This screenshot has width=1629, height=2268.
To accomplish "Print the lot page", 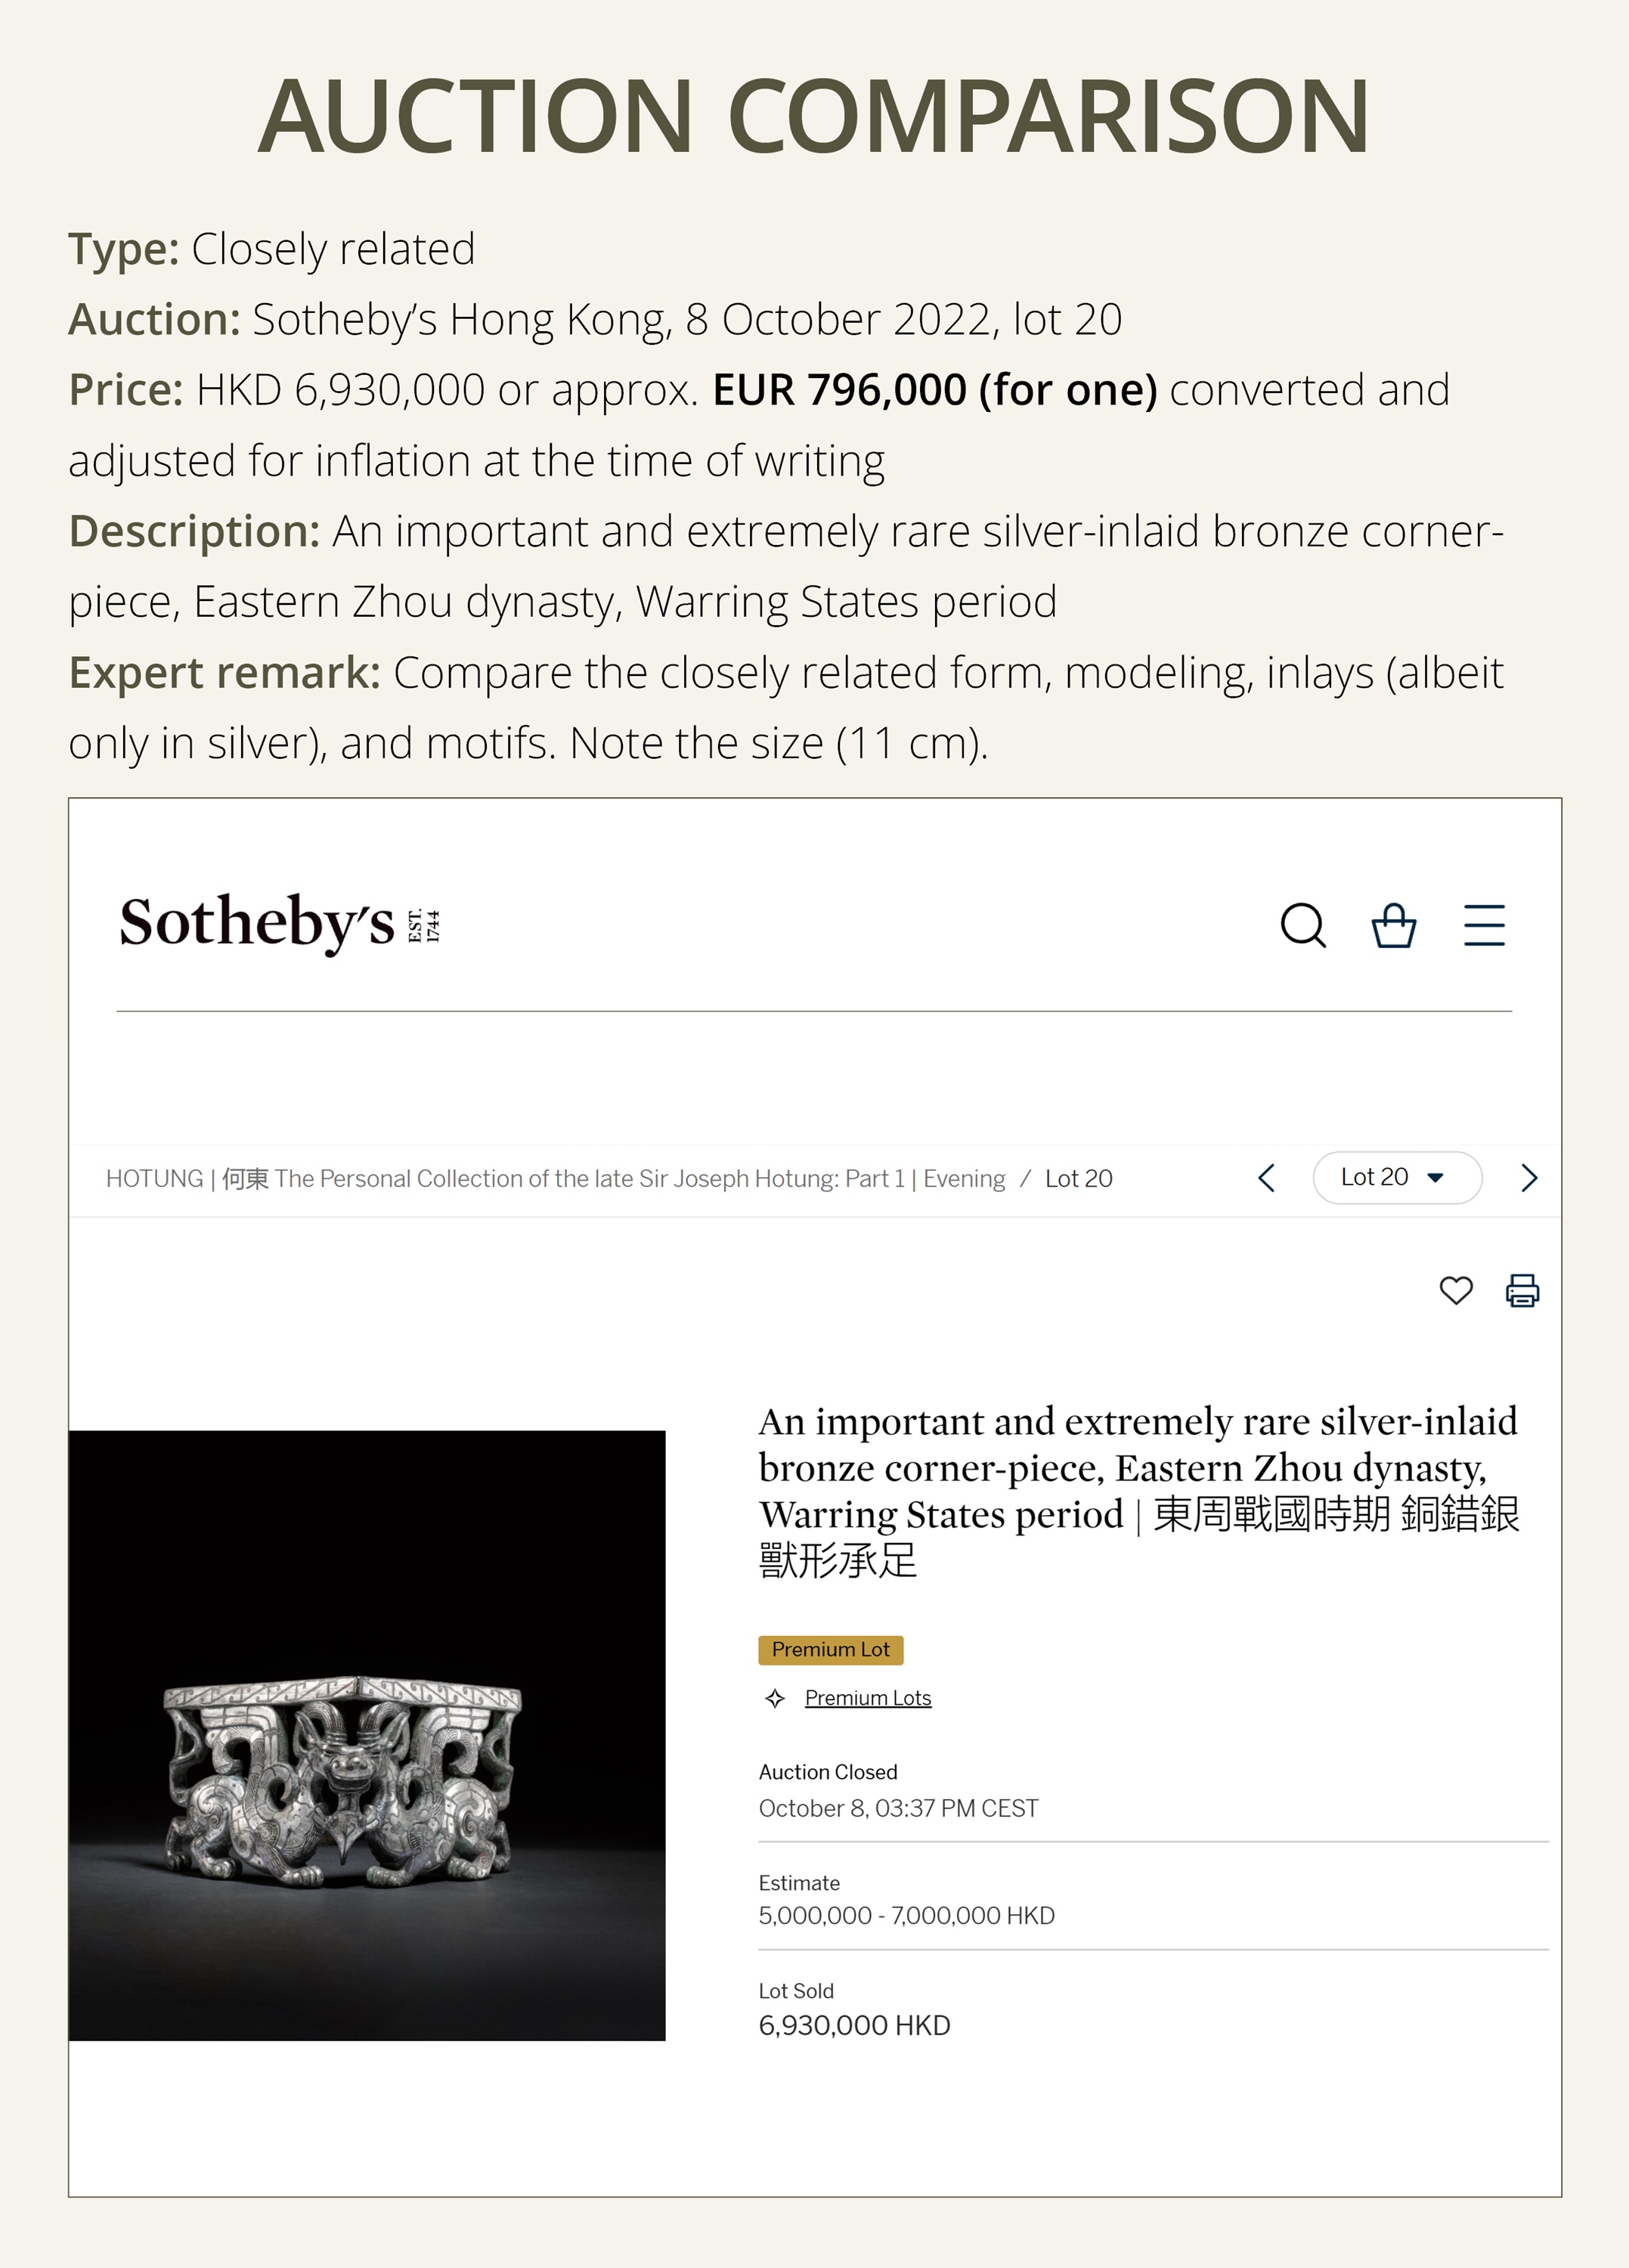I will tap(1522, 1291).
